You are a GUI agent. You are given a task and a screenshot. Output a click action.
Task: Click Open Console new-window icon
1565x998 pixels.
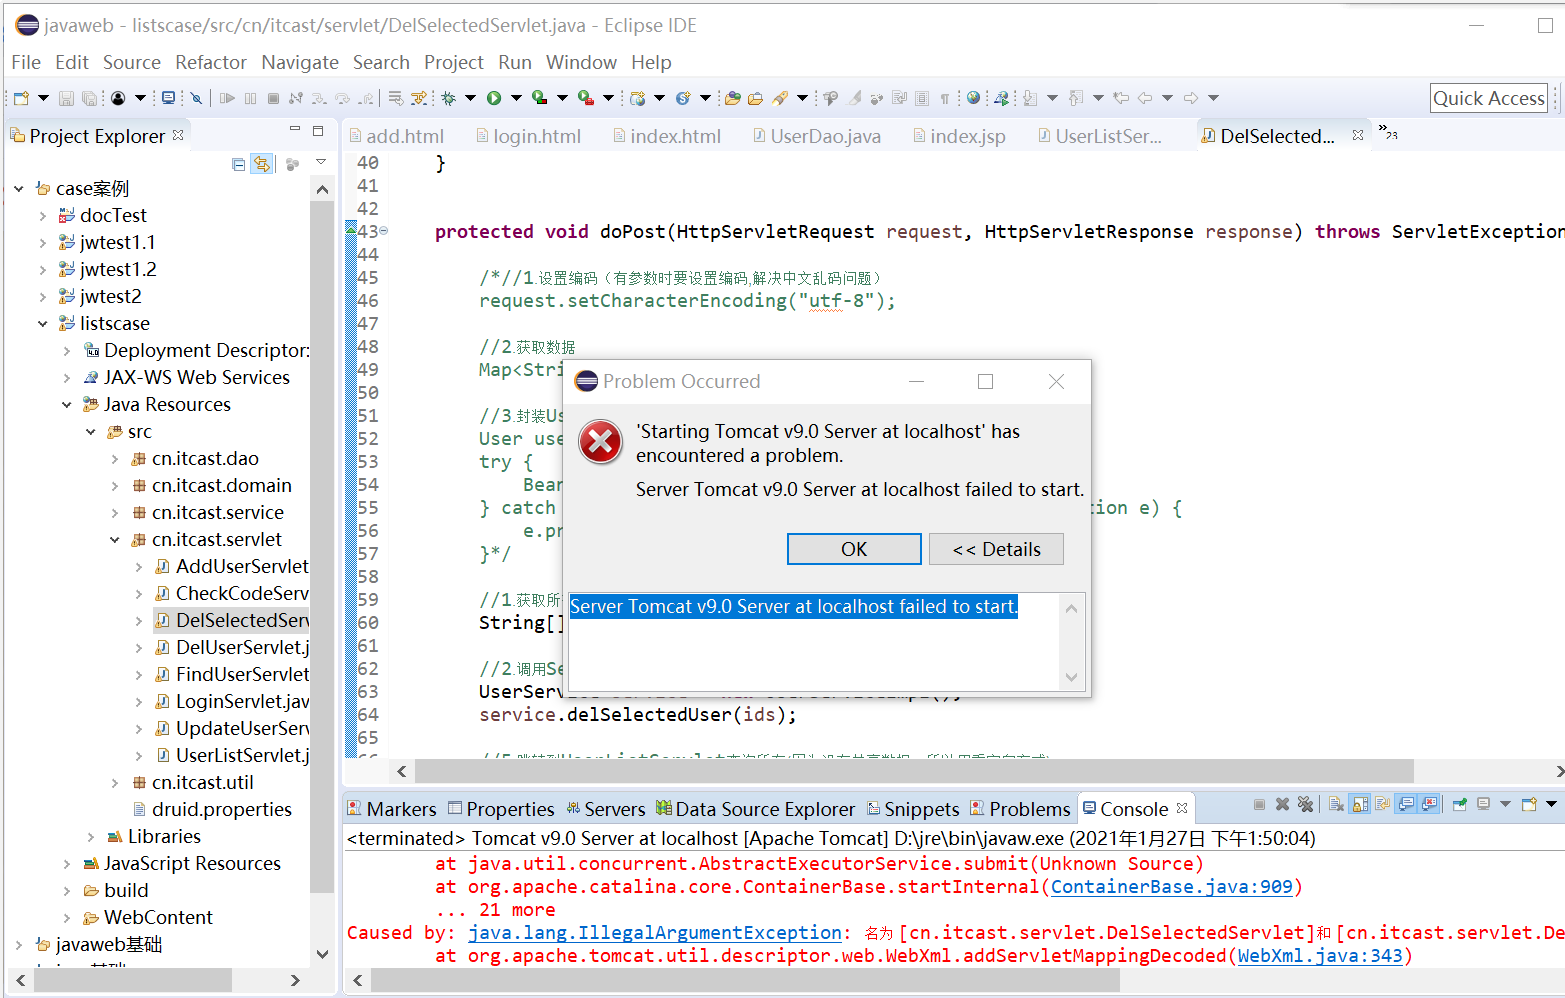[1529, 804]
